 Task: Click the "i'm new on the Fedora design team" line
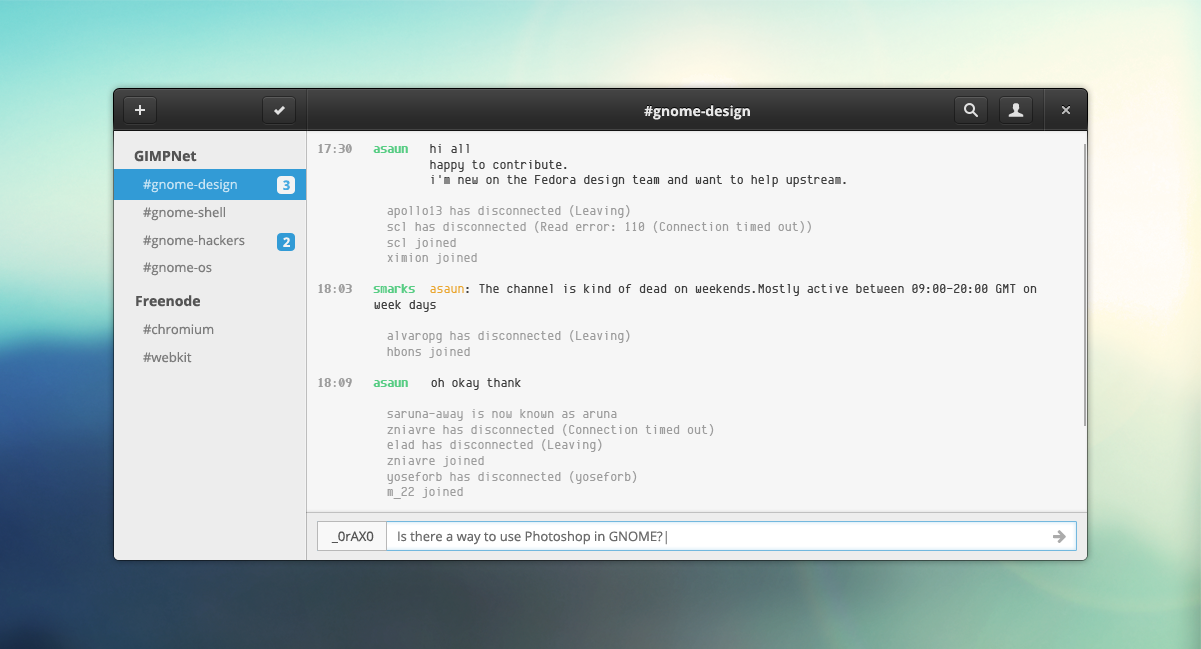(639, 180)
